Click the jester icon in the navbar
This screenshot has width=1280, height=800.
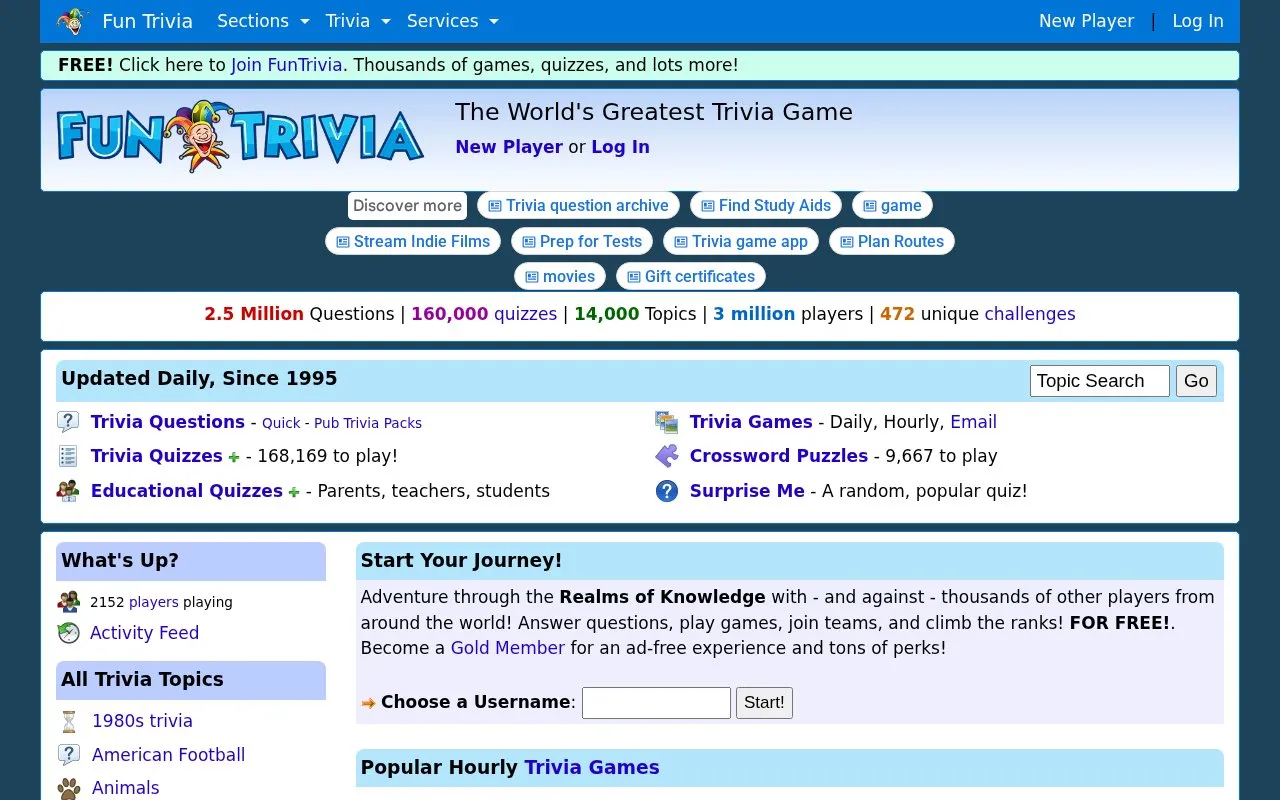(x=73, y=21)
